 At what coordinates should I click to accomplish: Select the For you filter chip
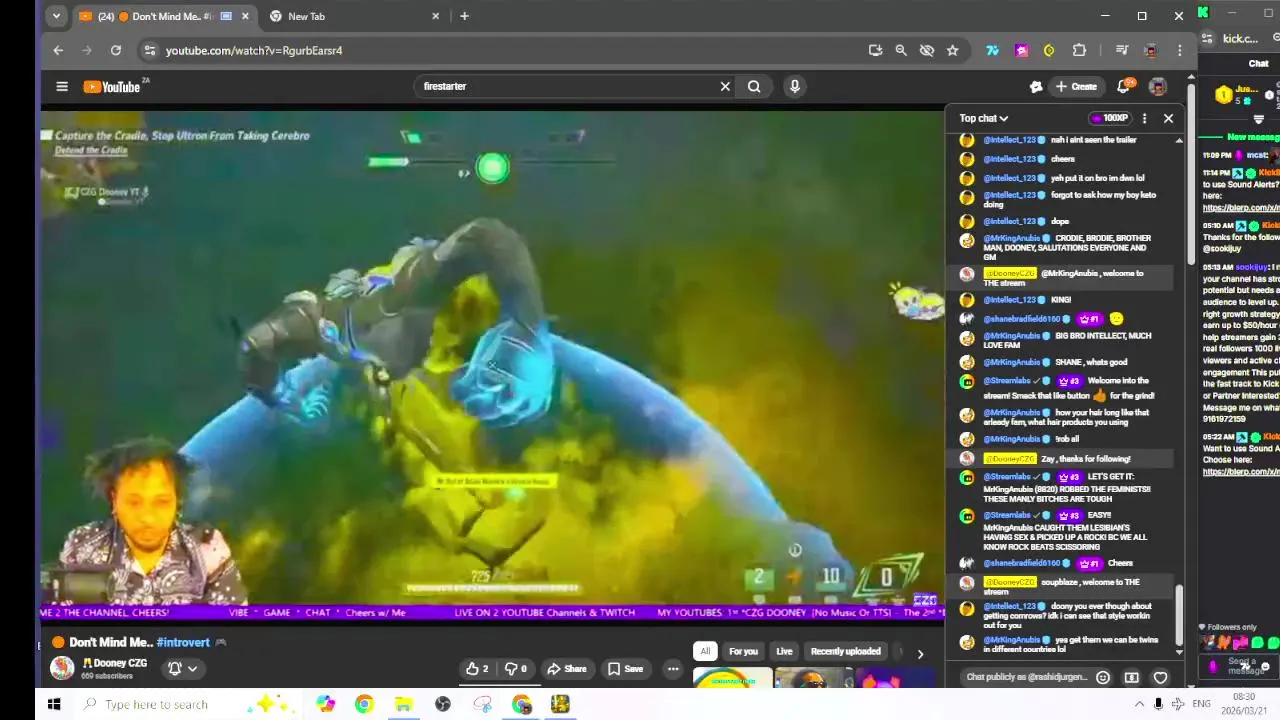point(743,651)
